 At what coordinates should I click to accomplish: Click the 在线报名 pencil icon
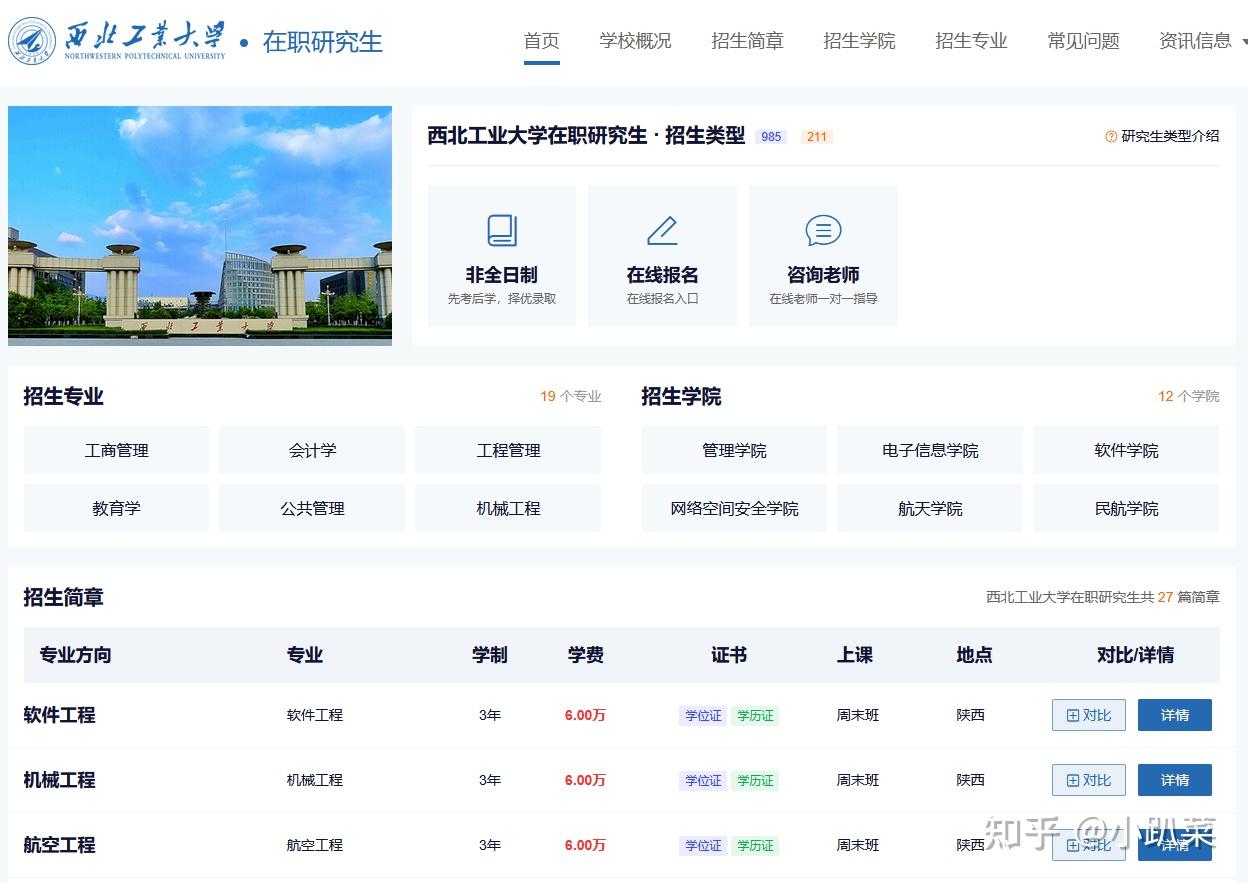[662, 231]
